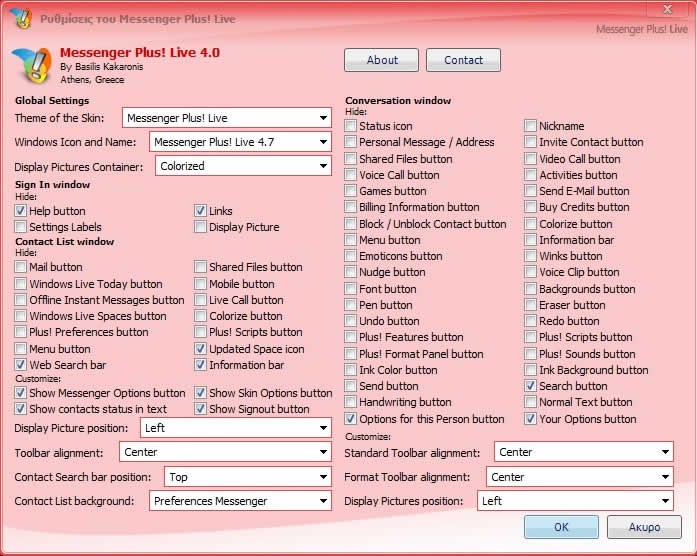Enable Send E-Mail button checkbox

(x=530, y=191)
